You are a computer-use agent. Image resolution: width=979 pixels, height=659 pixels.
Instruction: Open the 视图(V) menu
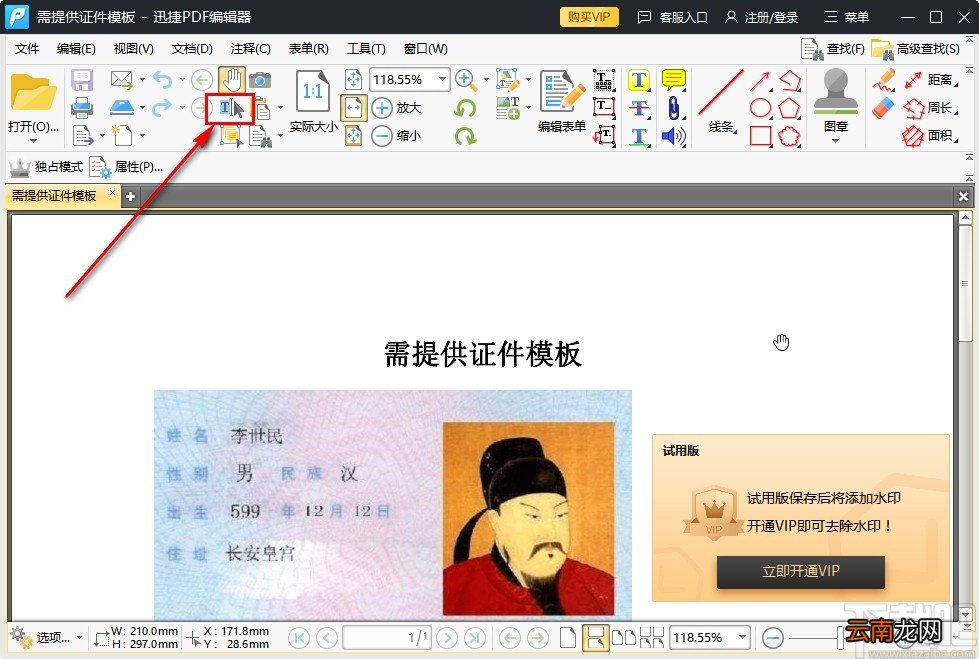[134, 49]
